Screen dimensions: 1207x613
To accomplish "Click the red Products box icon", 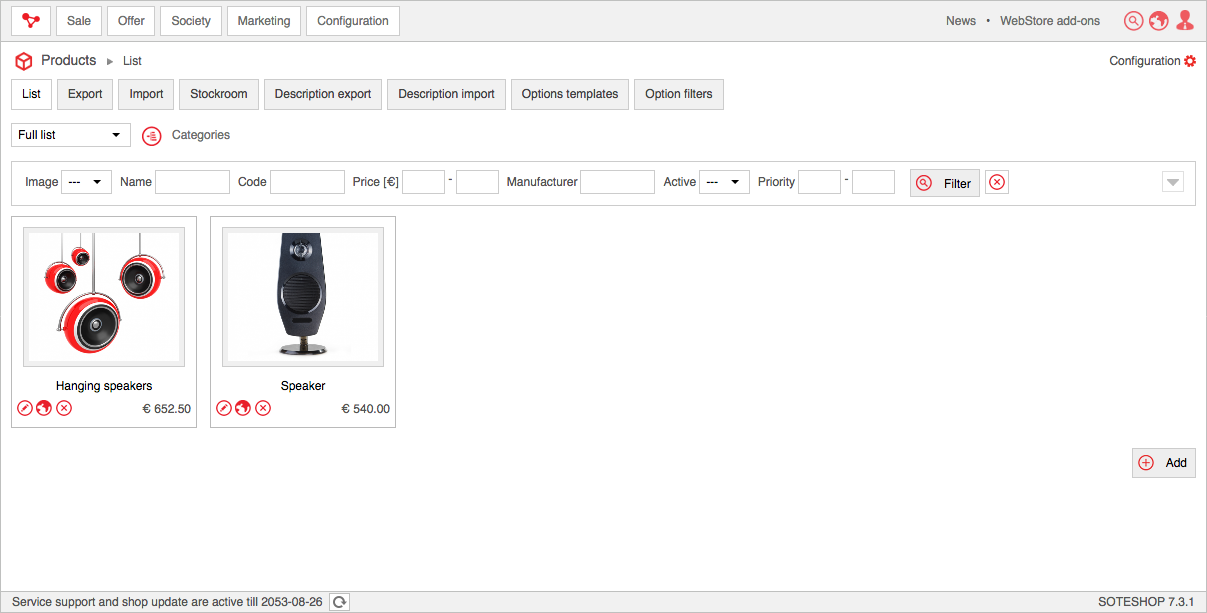I will [24, 61].
